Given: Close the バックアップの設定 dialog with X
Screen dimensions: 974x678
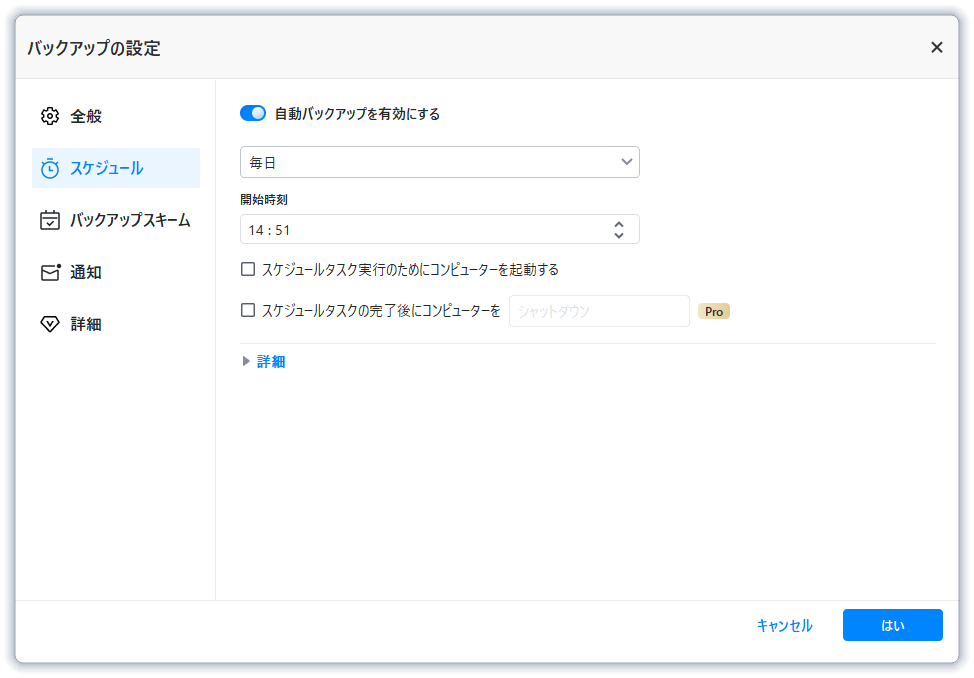Looking at the screenshot, I should click(937, 47).
